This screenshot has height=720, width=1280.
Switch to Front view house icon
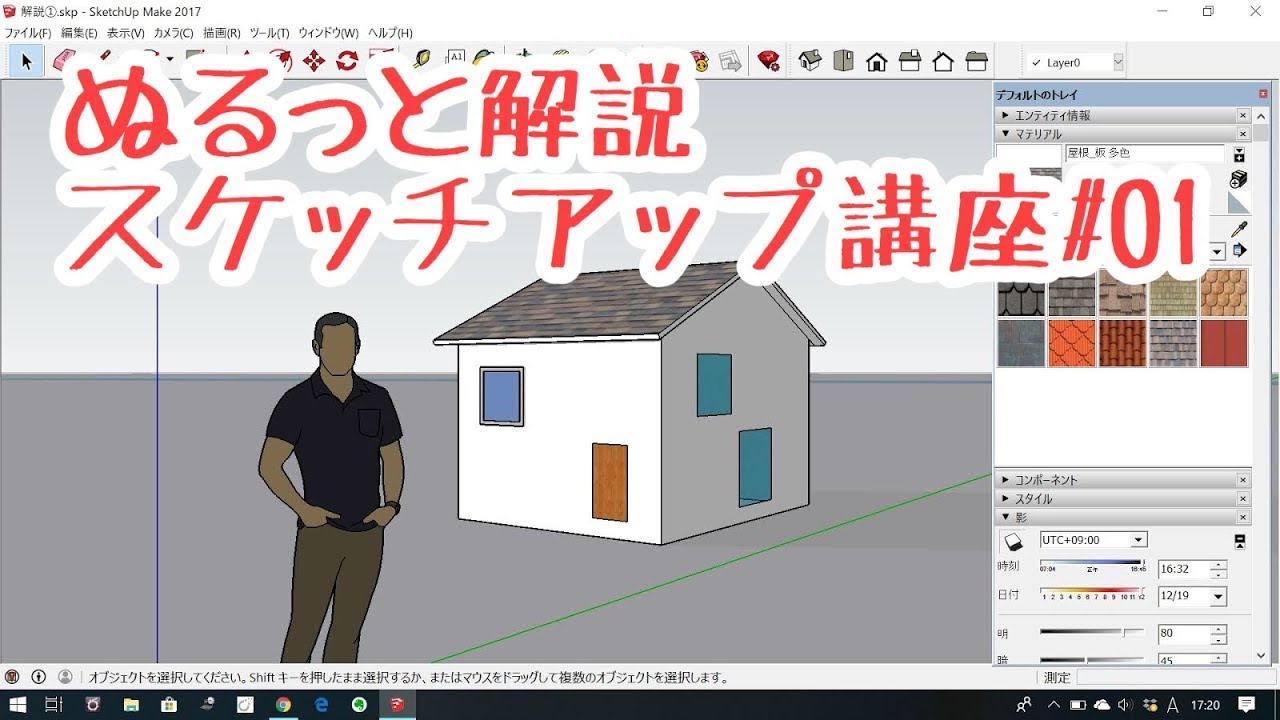tap(877, 62)
